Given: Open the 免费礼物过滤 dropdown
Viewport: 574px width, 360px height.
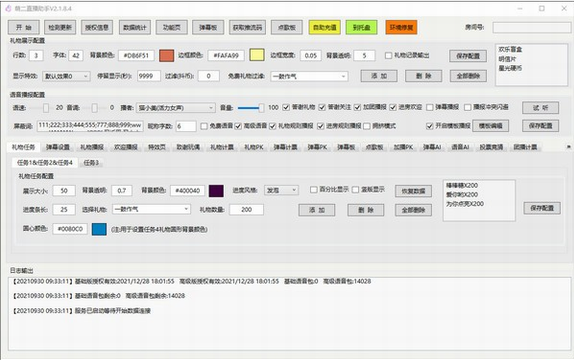Looking at the screenshot, I should 309,76.
